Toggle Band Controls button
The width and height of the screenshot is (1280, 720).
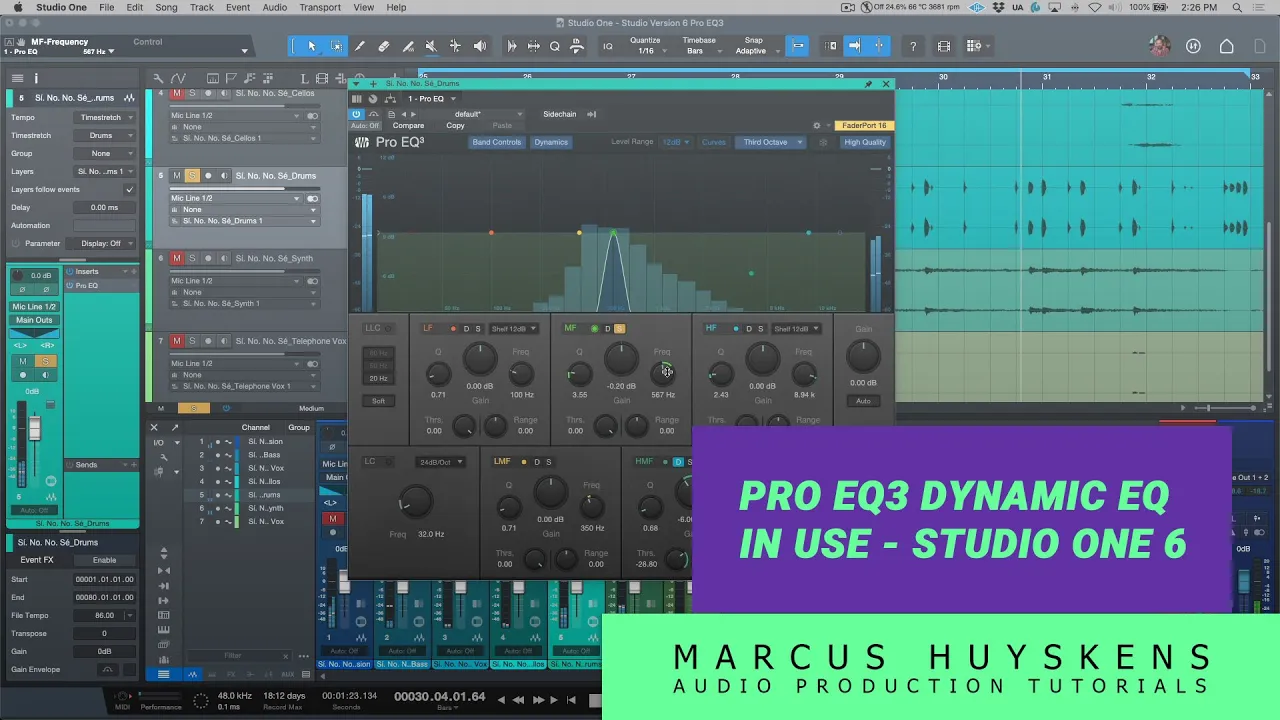[497, 142]
